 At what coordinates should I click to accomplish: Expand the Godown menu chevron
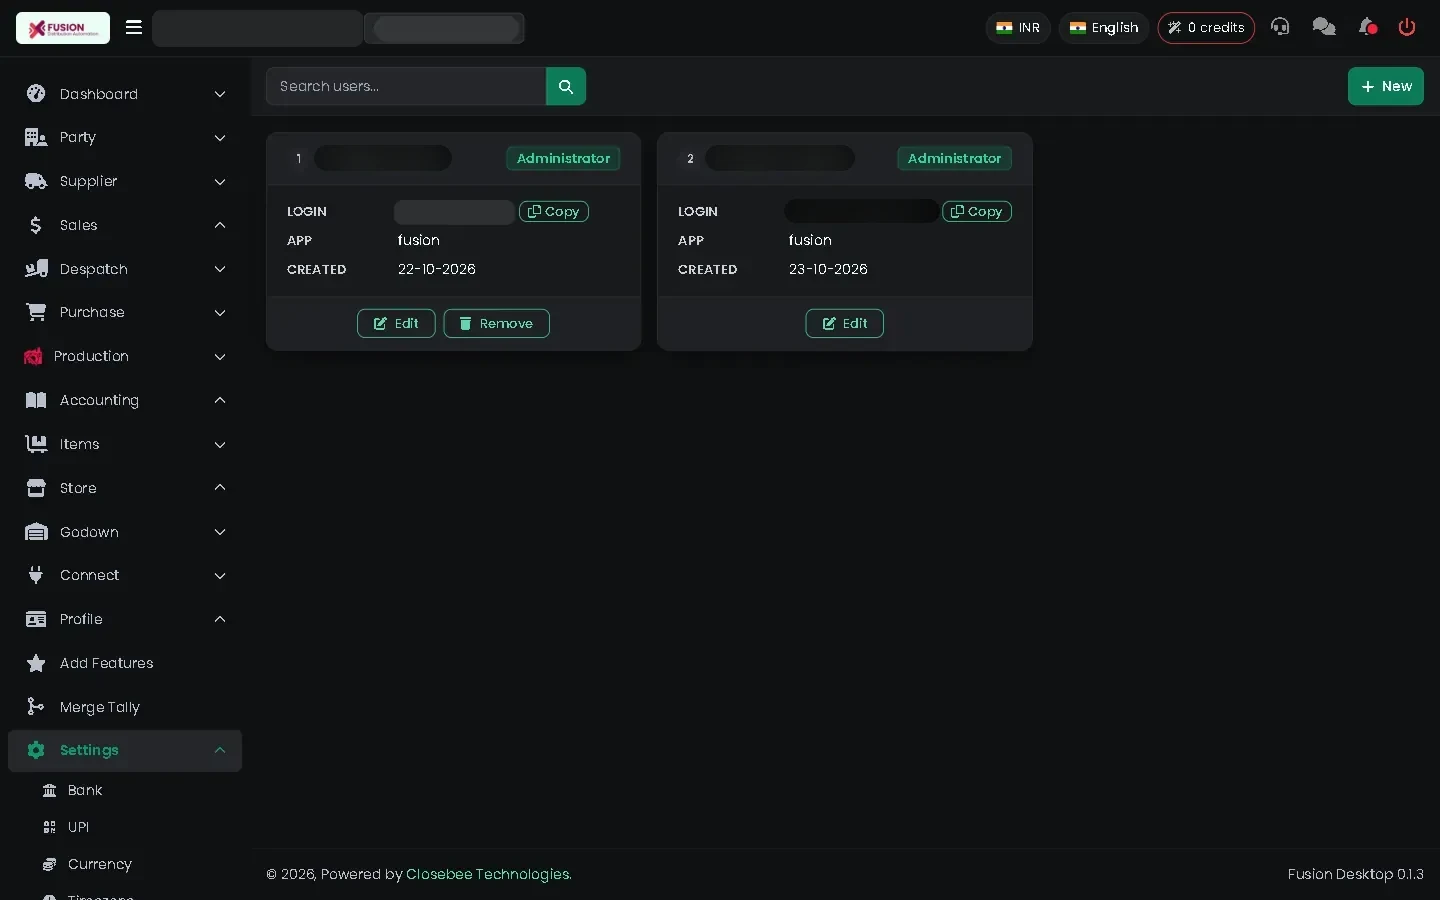(x=220, y=532)
